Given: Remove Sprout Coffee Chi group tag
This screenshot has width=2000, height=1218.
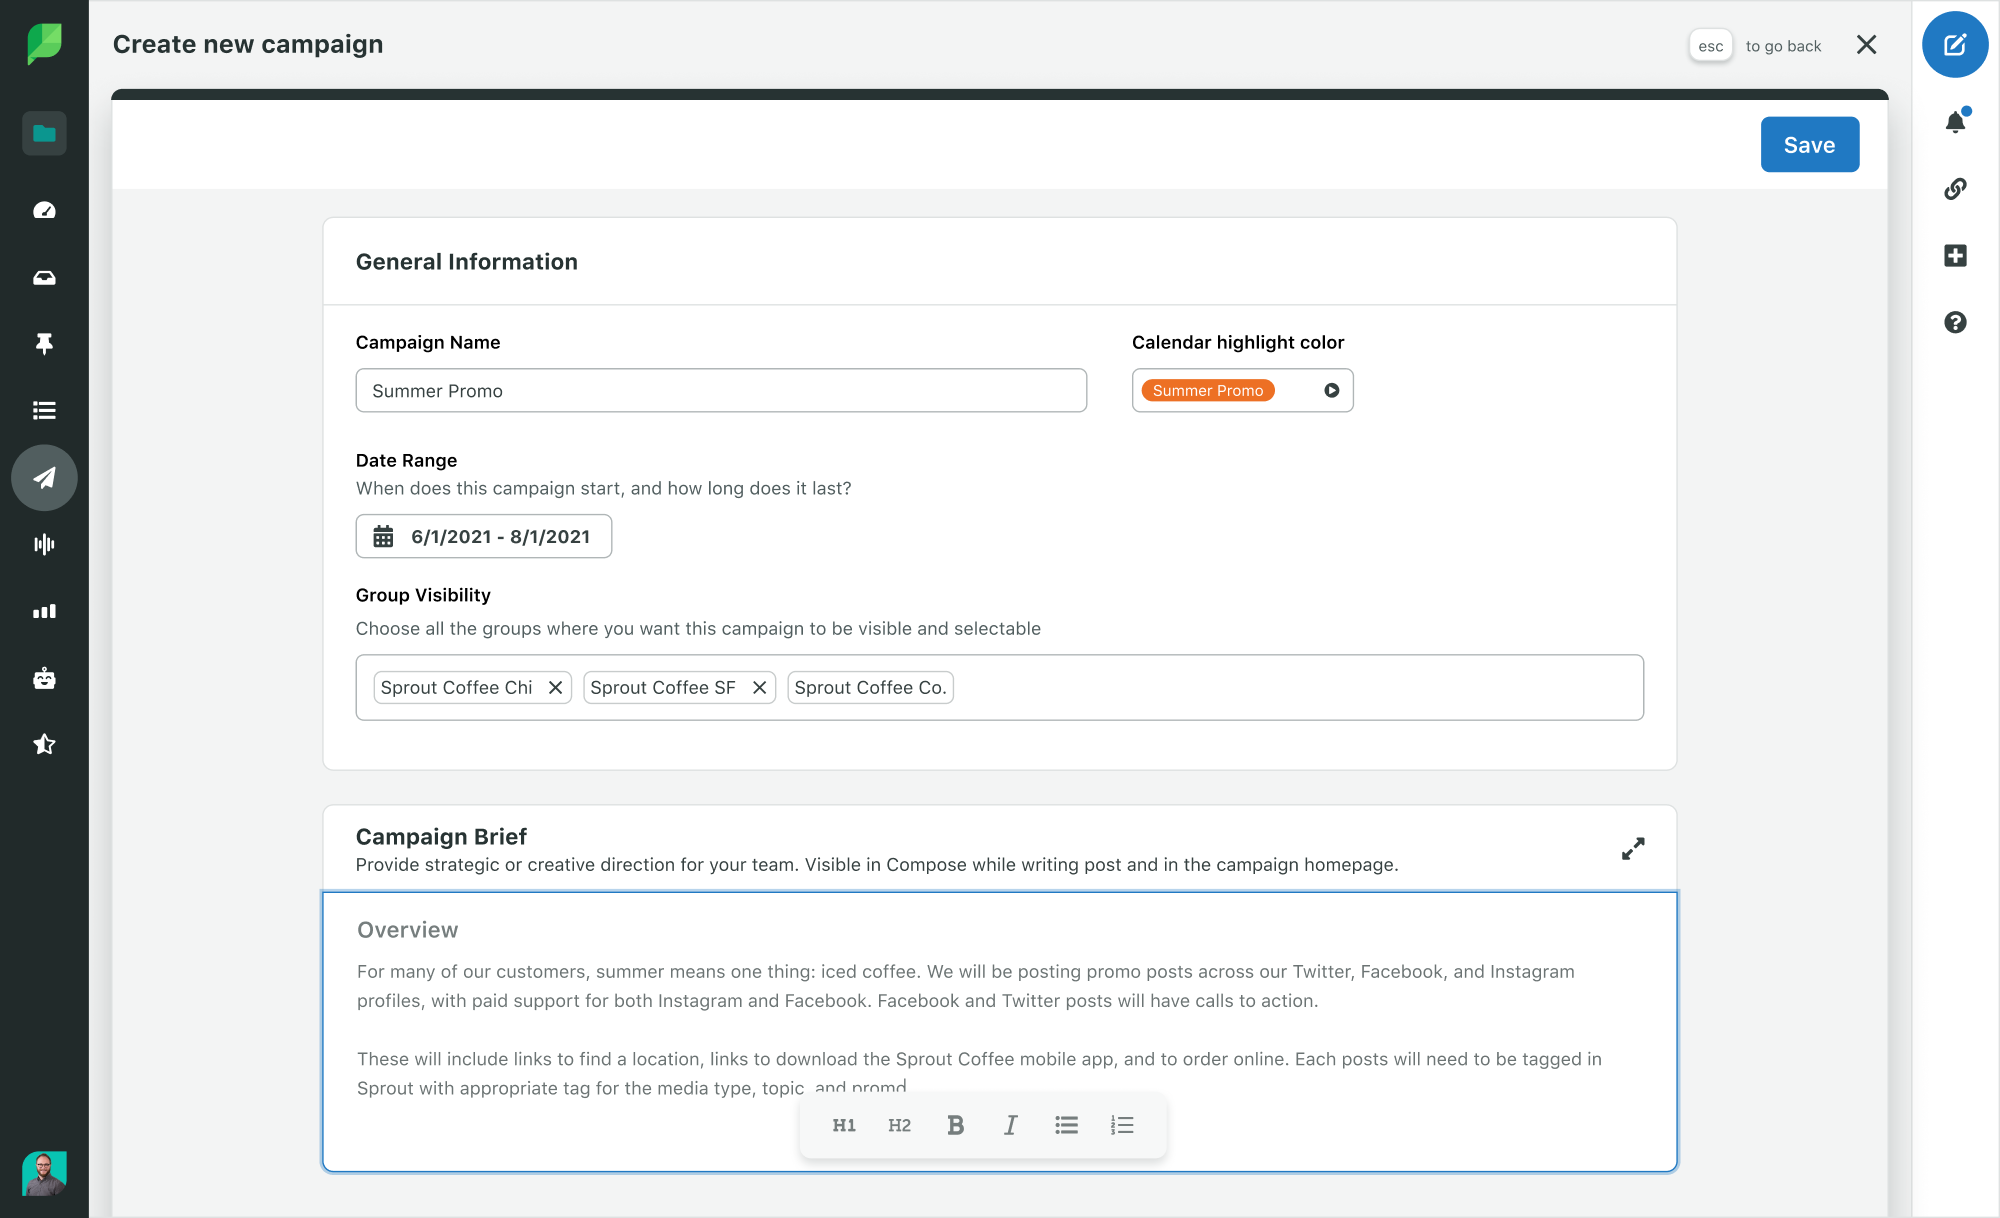Looking at the screenshot, I should 556,687.
